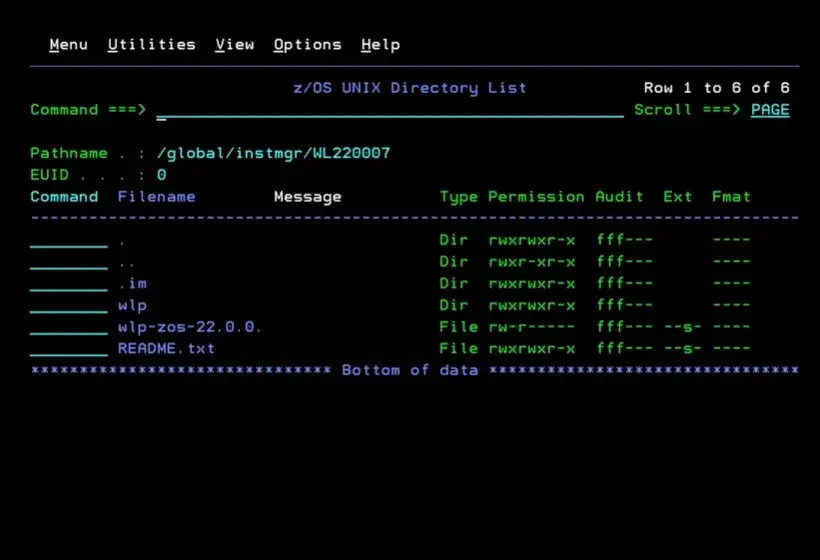This screenshot has height=560, width=820.
Task: Click the pathname /global/instmgr/WL220007
Action: pyautogui.click(x=274, y=154)
